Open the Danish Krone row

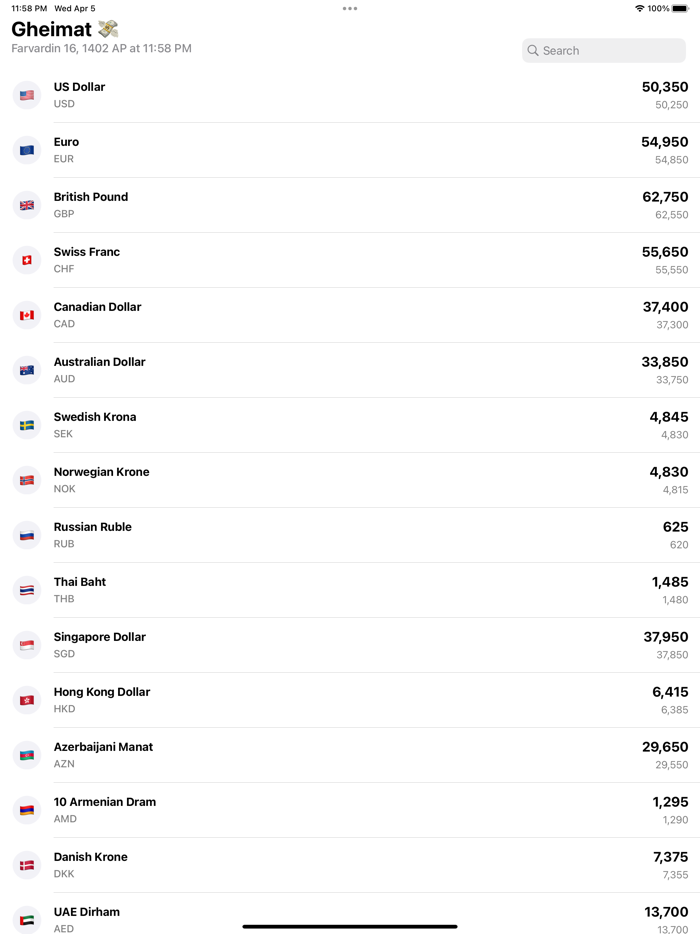pyautogui.click(x=350, y=865)
